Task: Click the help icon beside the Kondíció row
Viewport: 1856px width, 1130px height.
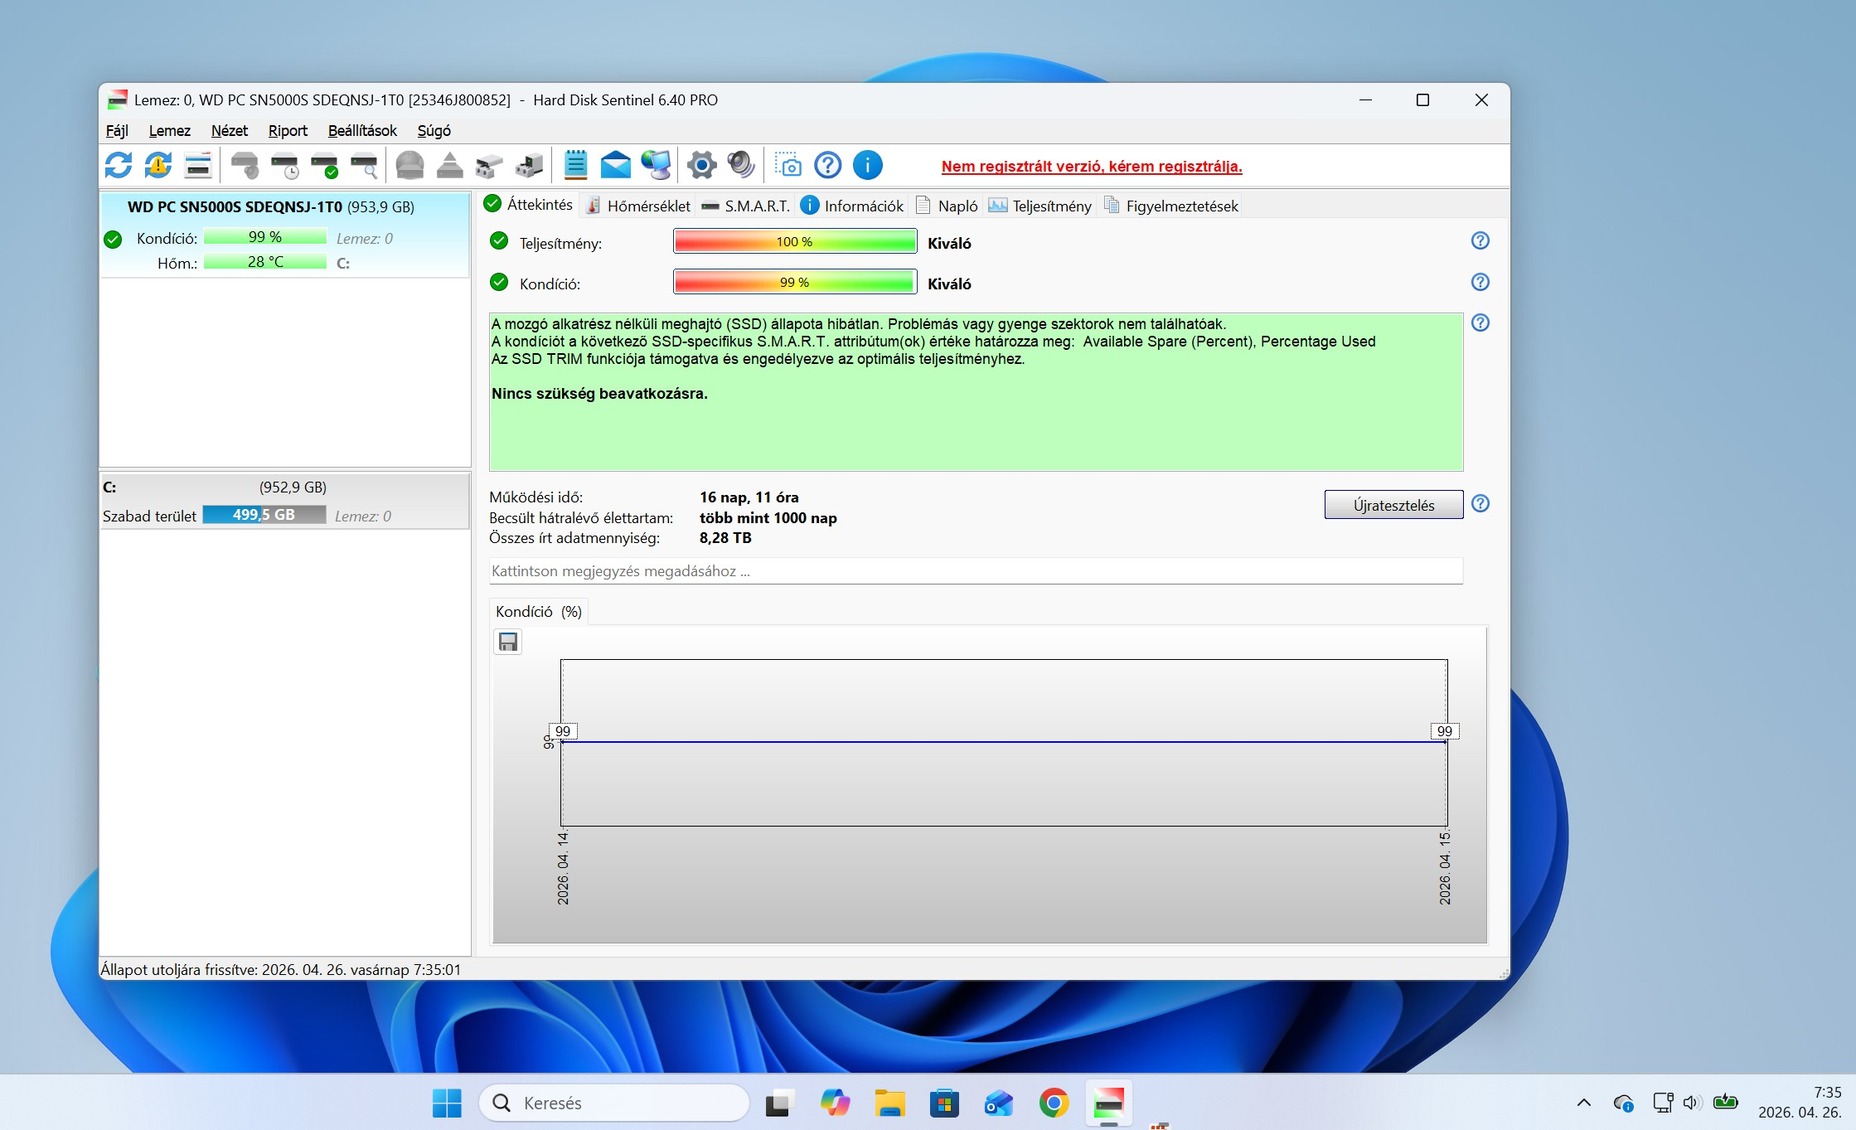Action: click(x=1481, y=282)
